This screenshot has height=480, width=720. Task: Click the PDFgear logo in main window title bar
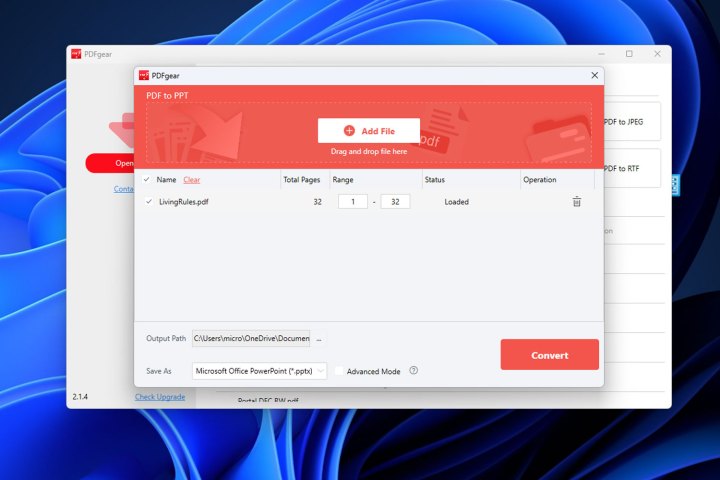(76, 54)
